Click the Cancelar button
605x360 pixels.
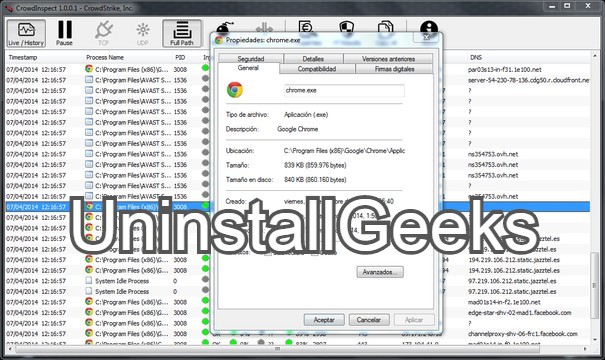pyautogui.click(x=368, y=320)
